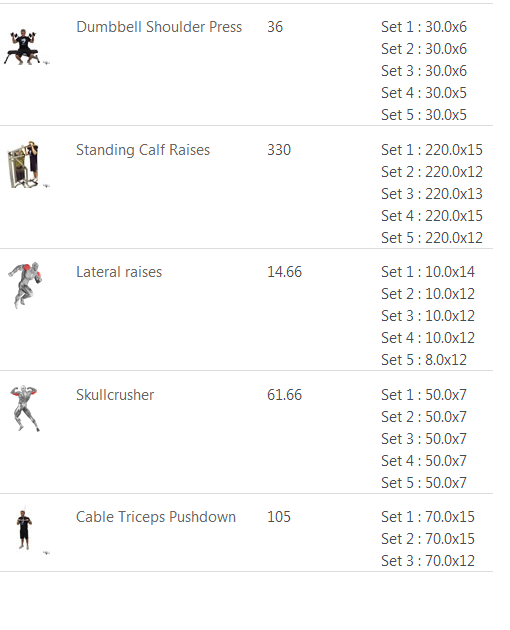Click the 14.66 value for Lateral raises

pos(285,272)
